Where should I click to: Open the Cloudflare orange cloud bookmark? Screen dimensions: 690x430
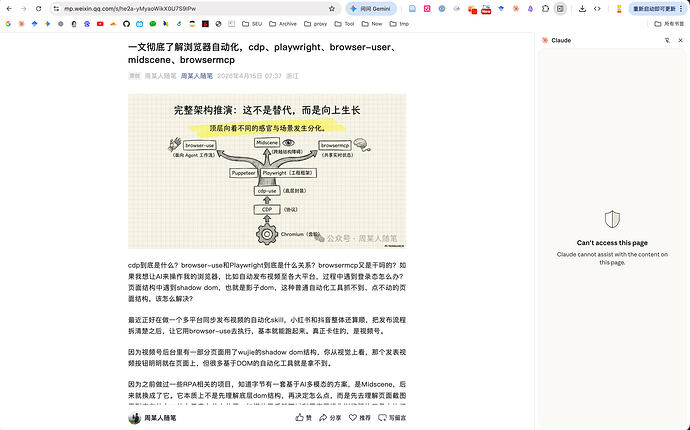point(113,24)
